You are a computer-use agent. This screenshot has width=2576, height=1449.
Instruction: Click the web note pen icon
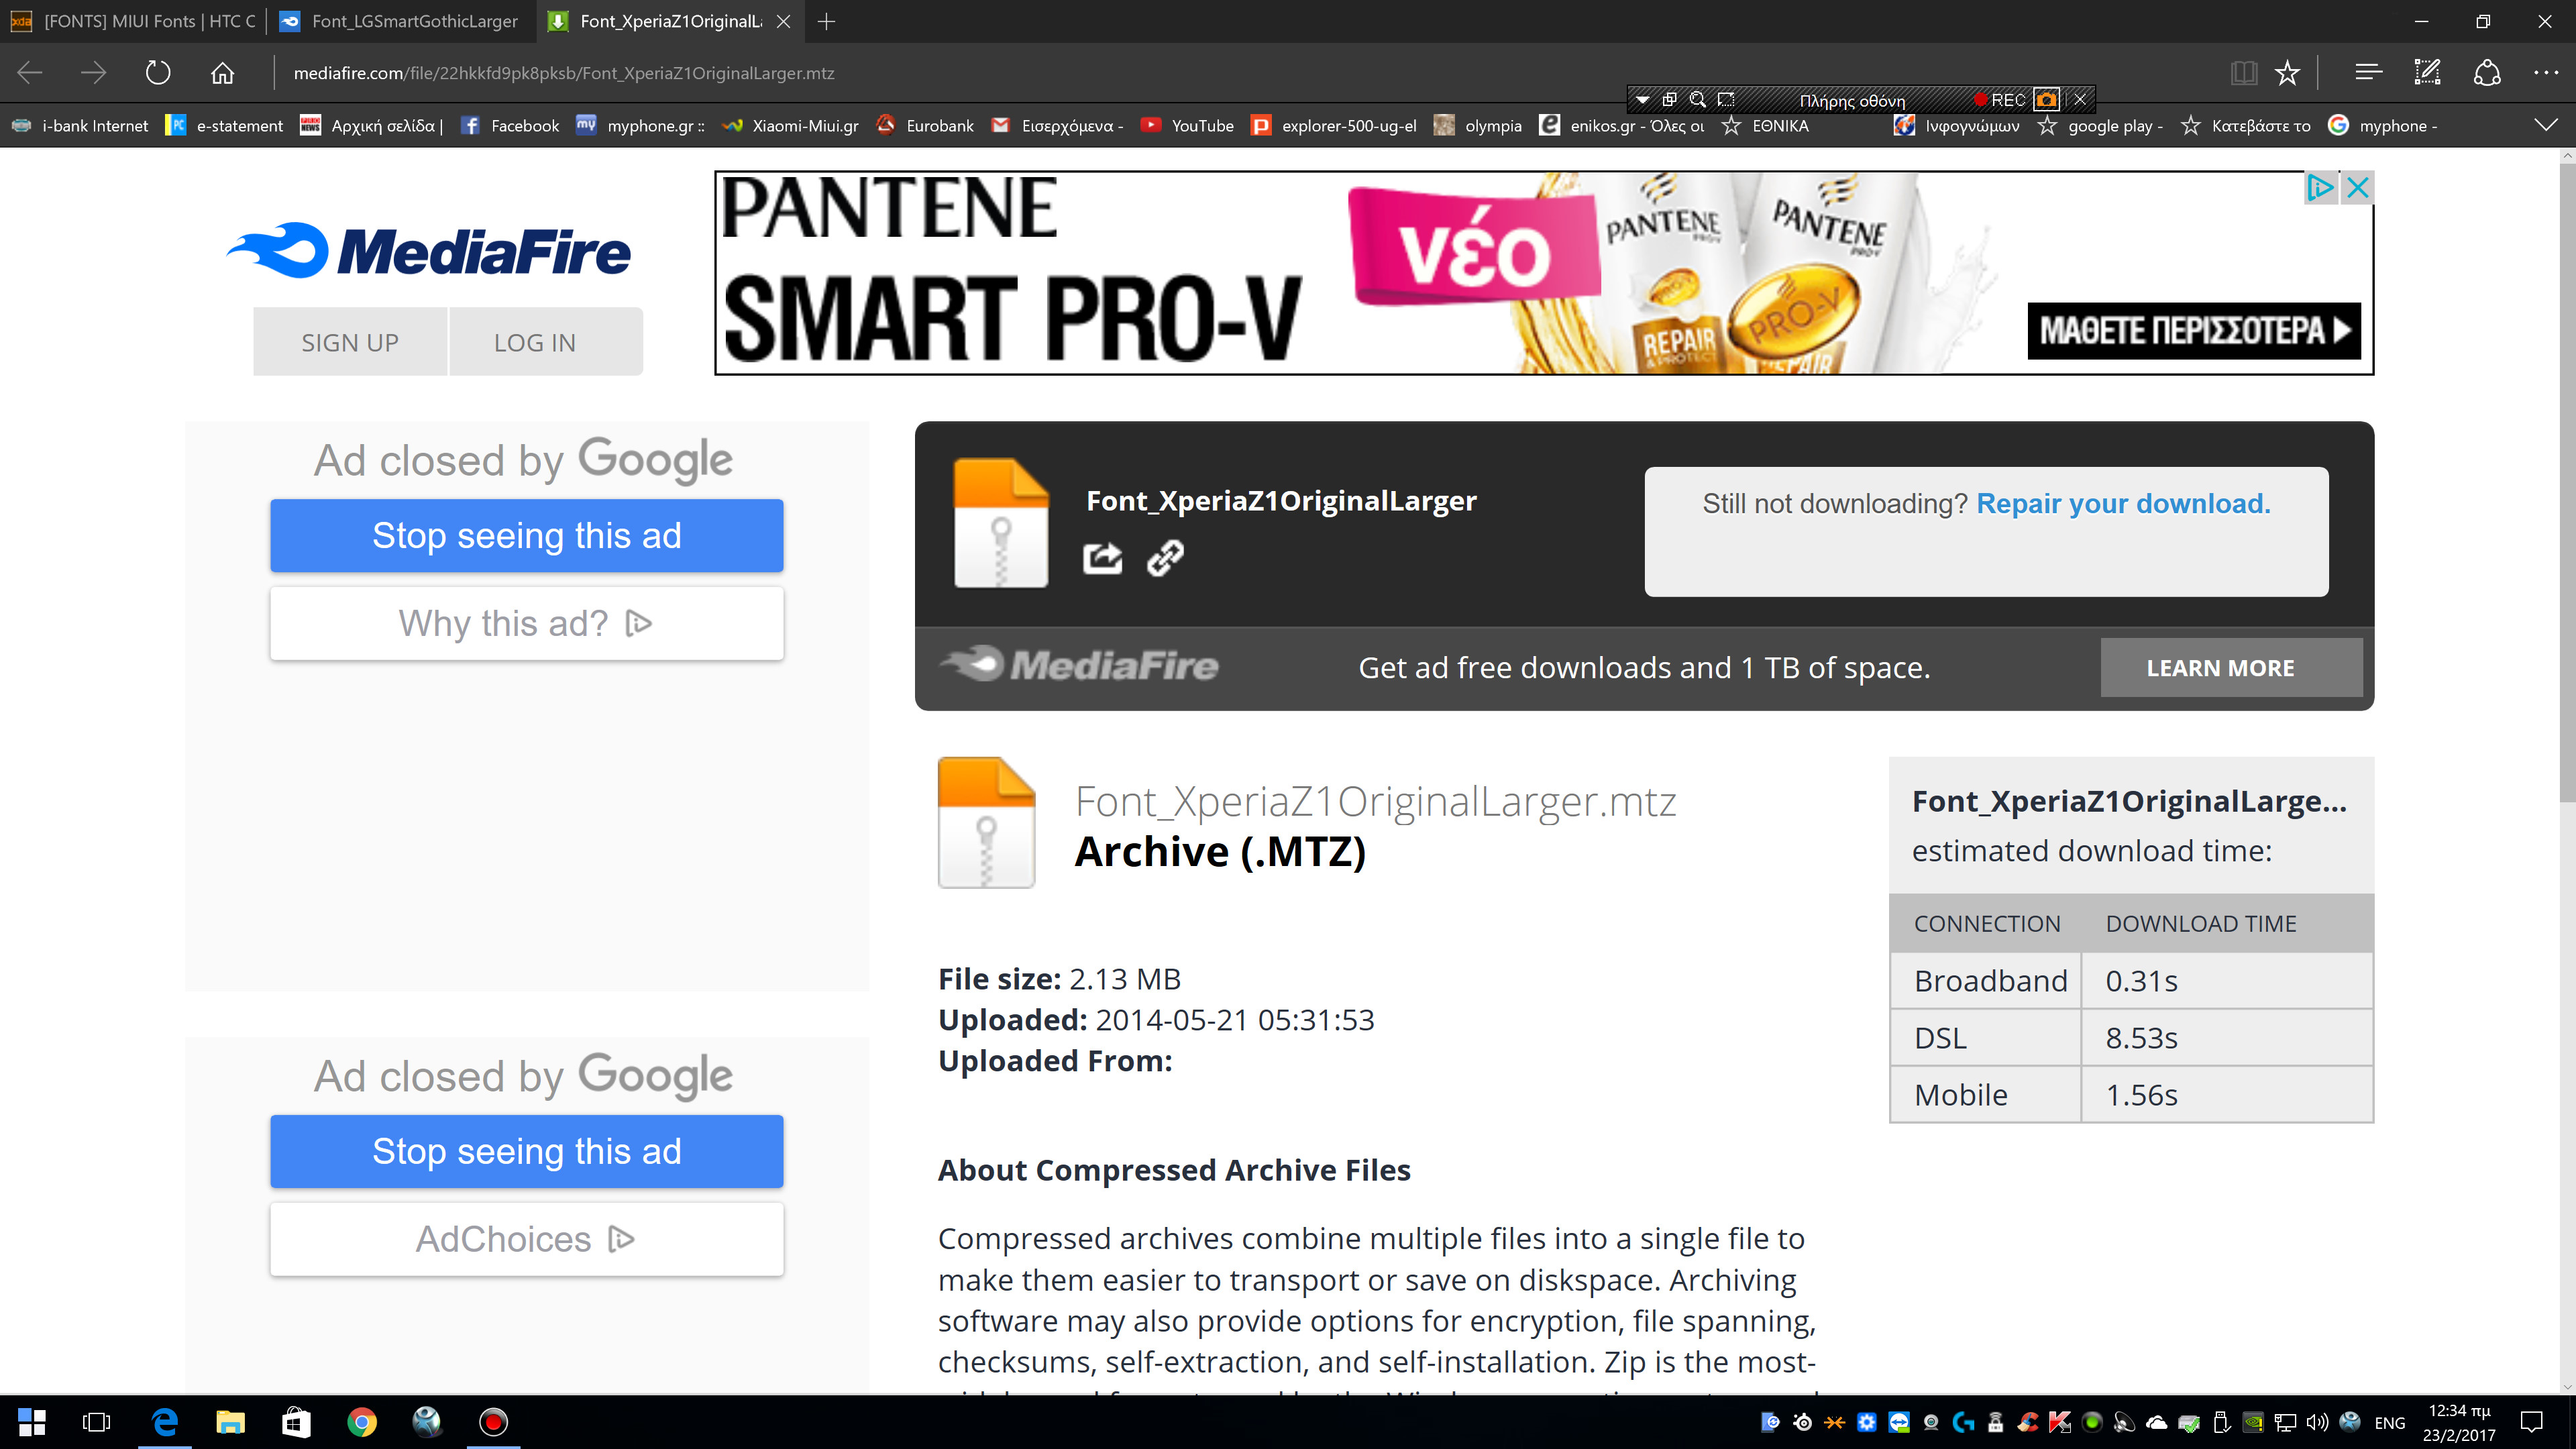click(2427, 73)
